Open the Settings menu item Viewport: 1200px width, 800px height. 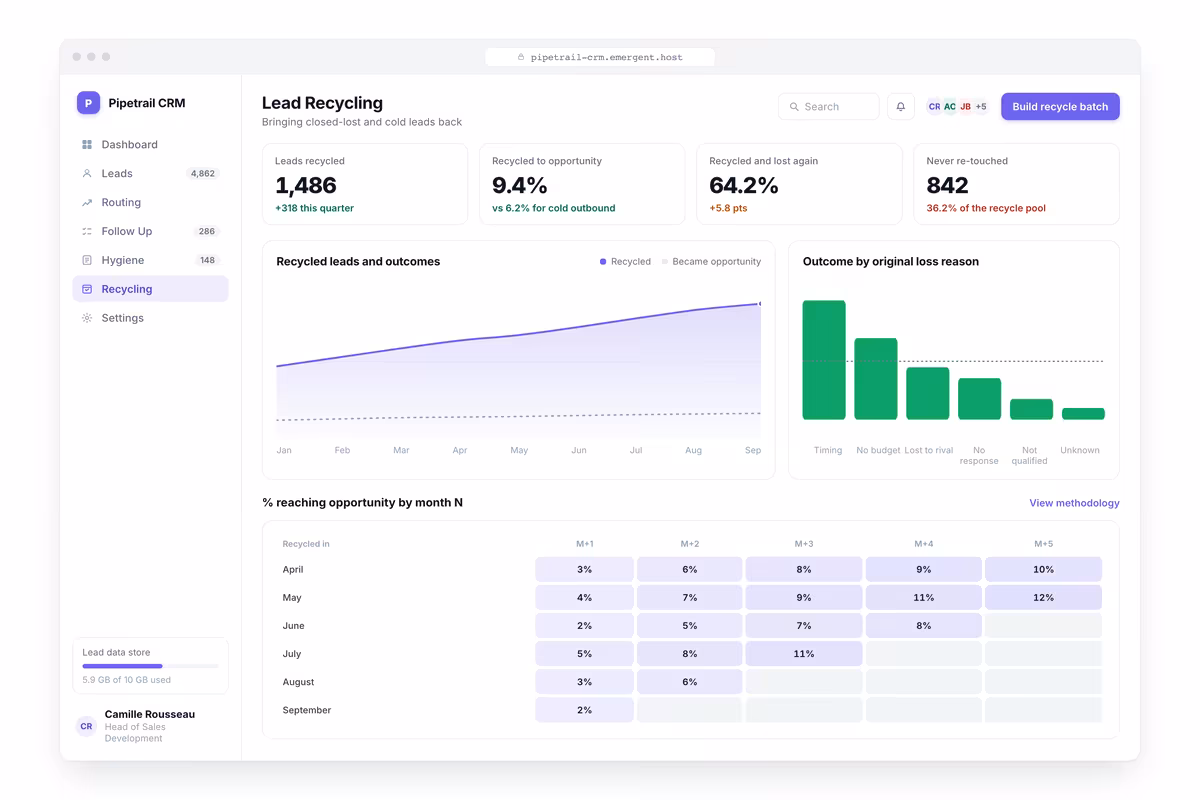150,318
